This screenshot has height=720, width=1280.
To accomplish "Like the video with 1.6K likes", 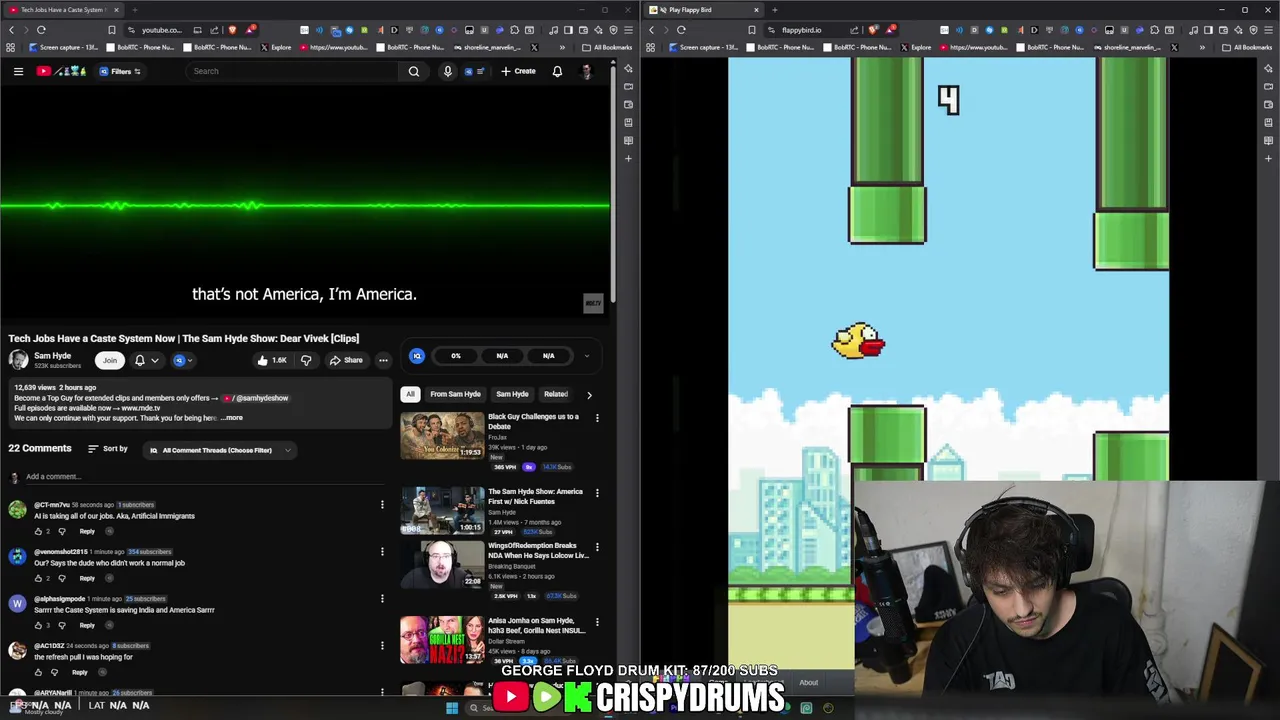I will pos(271,360).
